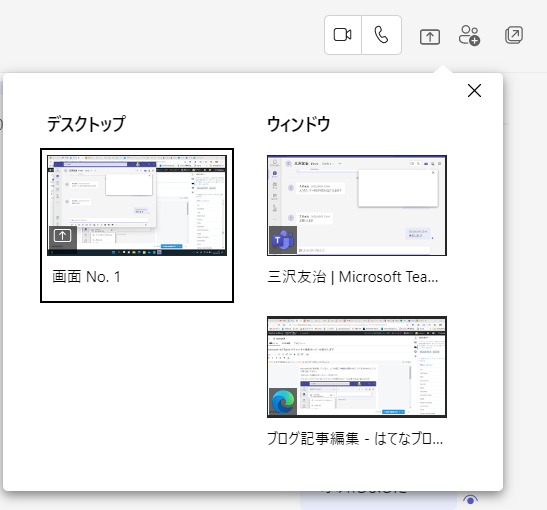
Task: Click the seen eye icon below popup
Action: (x=470, y=500)
